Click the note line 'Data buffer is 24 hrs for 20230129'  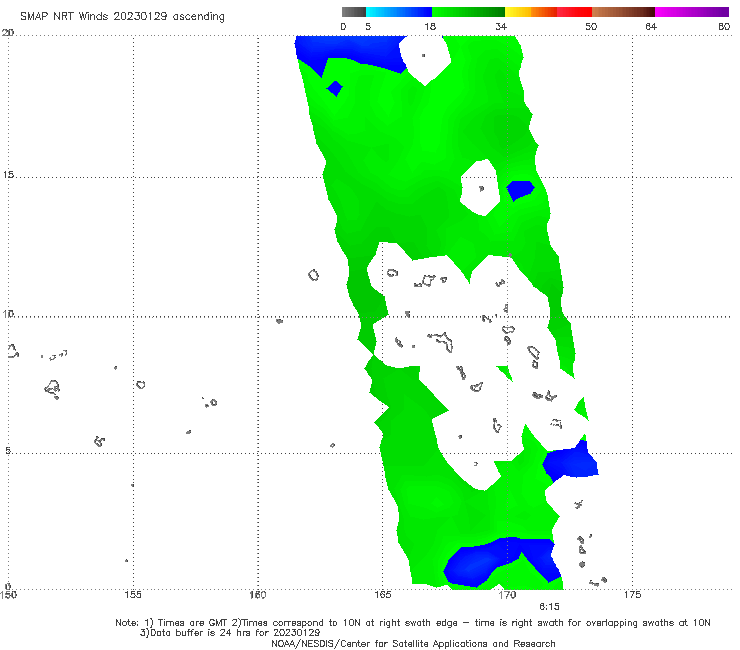click(230, 633)
